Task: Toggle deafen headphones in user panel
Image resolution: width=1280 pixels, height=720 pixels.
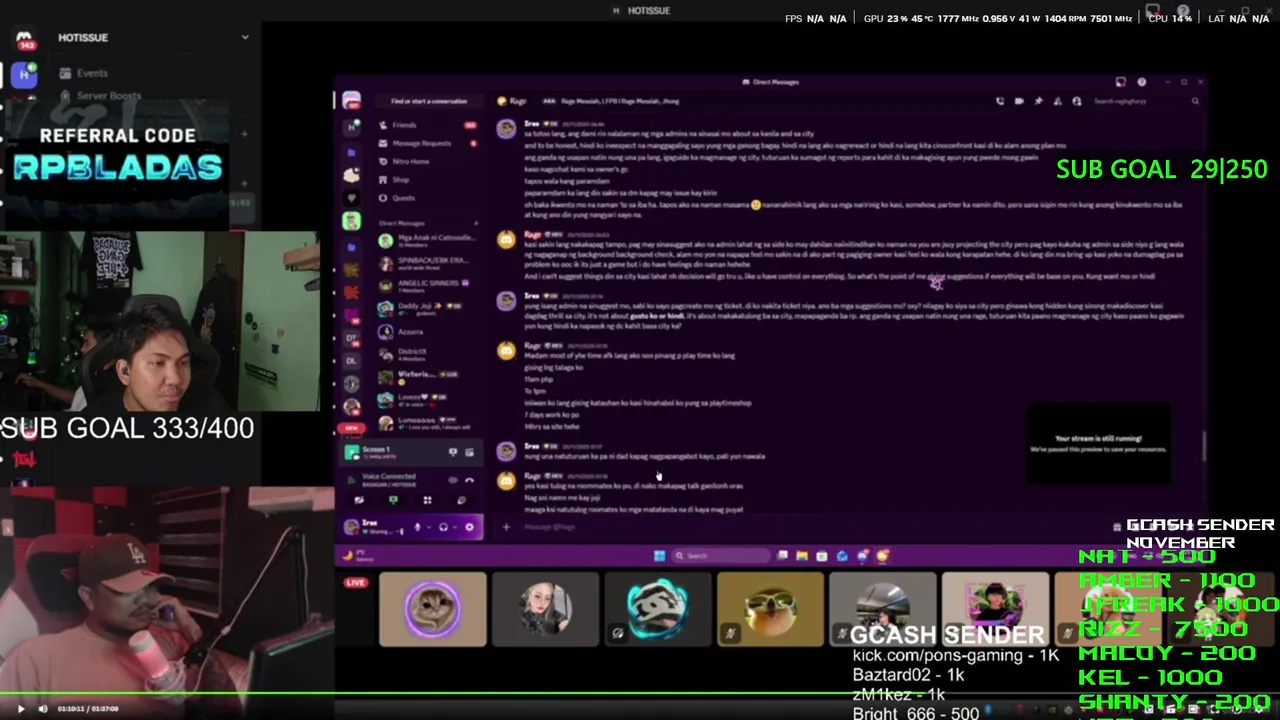Action: [x=443, y=527]
